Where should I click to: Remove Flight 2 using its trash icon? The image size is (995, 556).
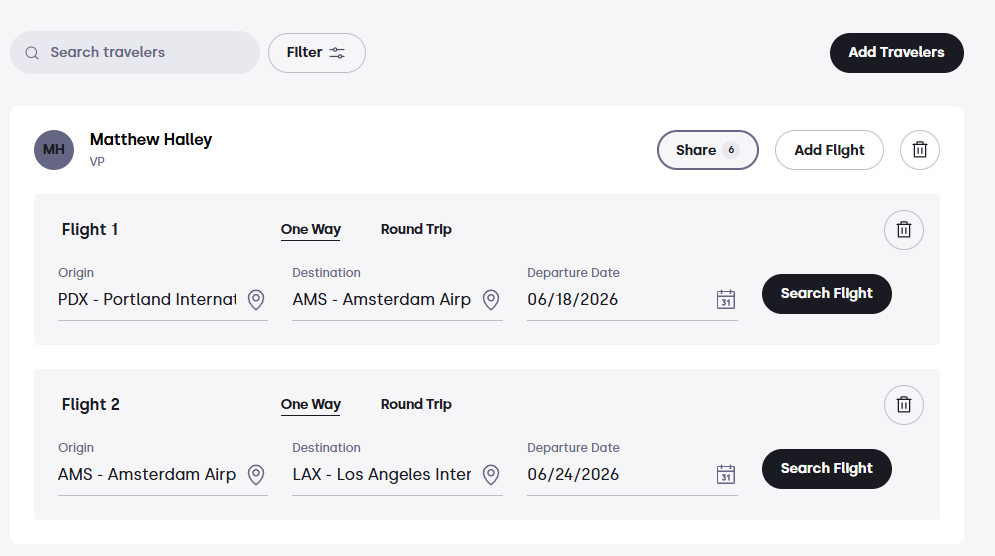(904, 405)
